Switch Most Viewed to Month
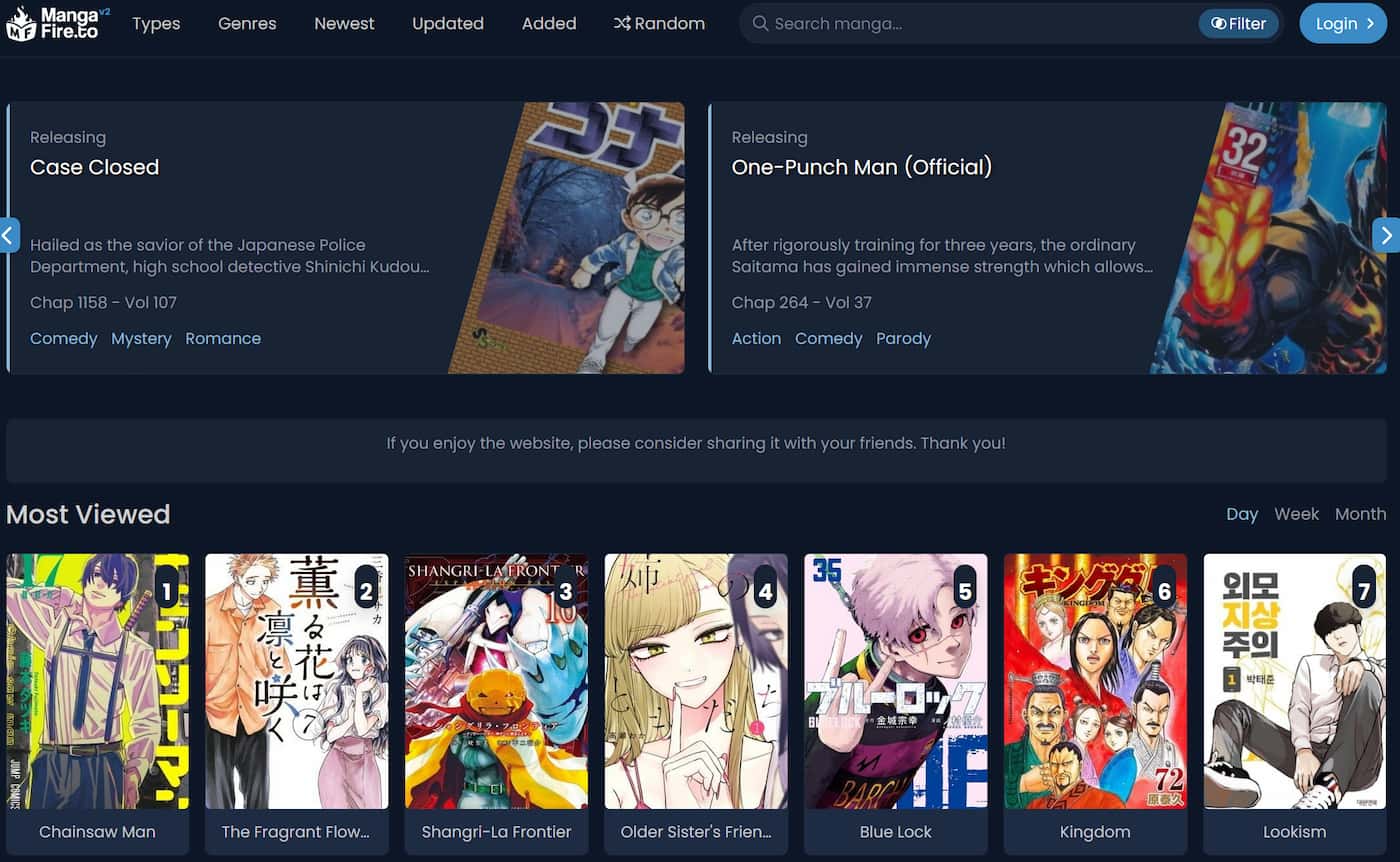This screenshot has height=862, width=1400. click(1360, 514)
